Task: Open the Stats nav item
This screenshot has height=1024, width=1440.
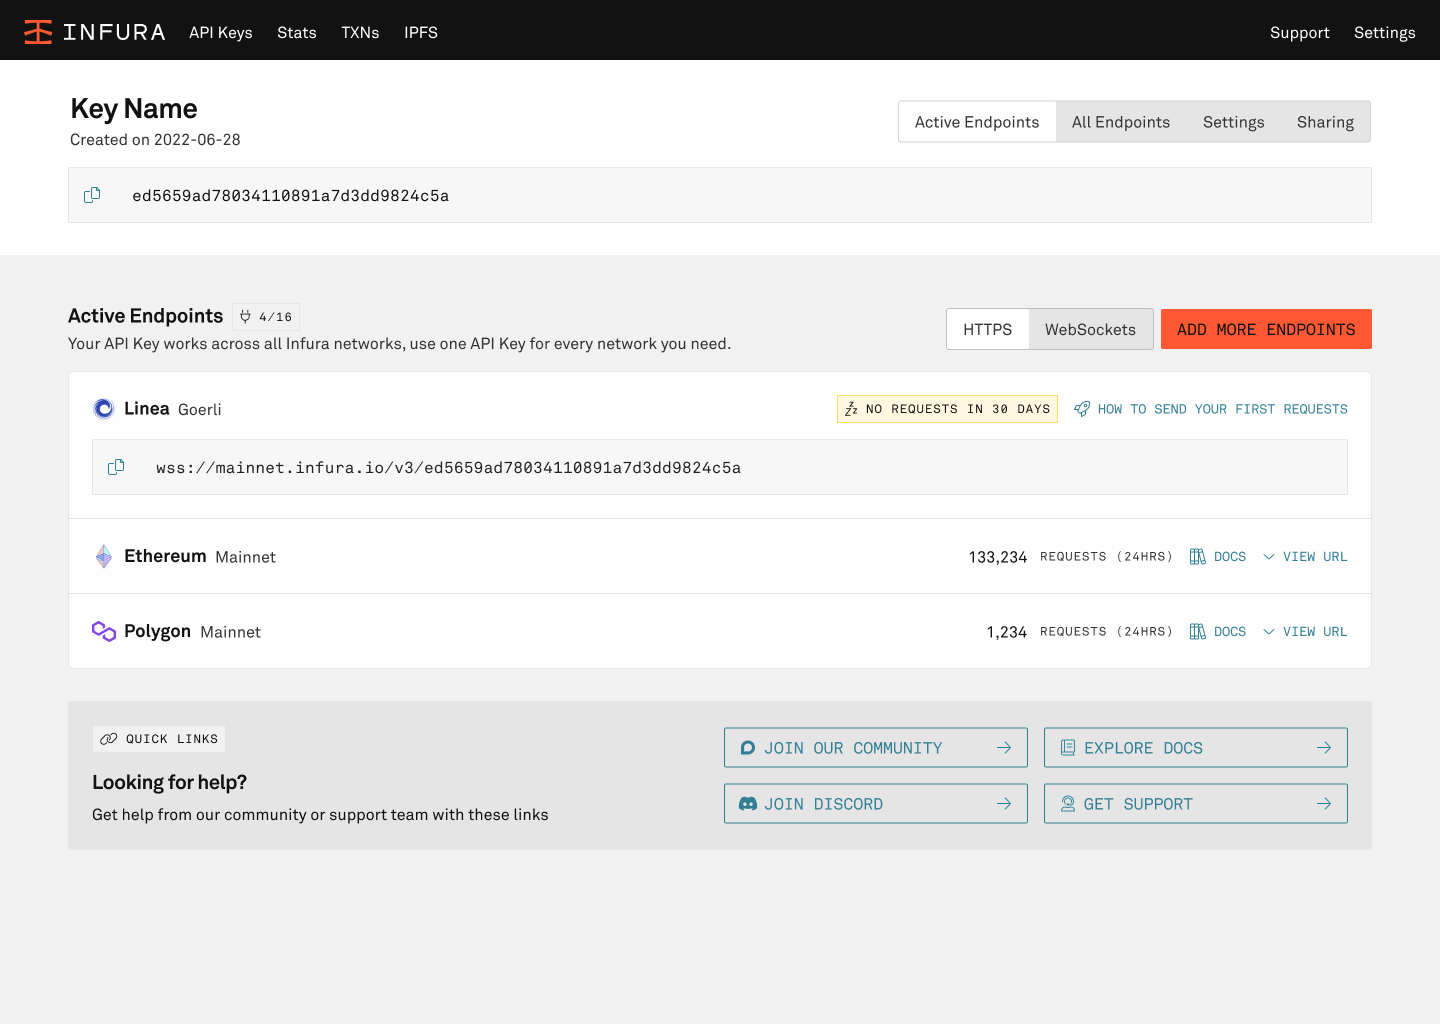Action: point(297,32)
